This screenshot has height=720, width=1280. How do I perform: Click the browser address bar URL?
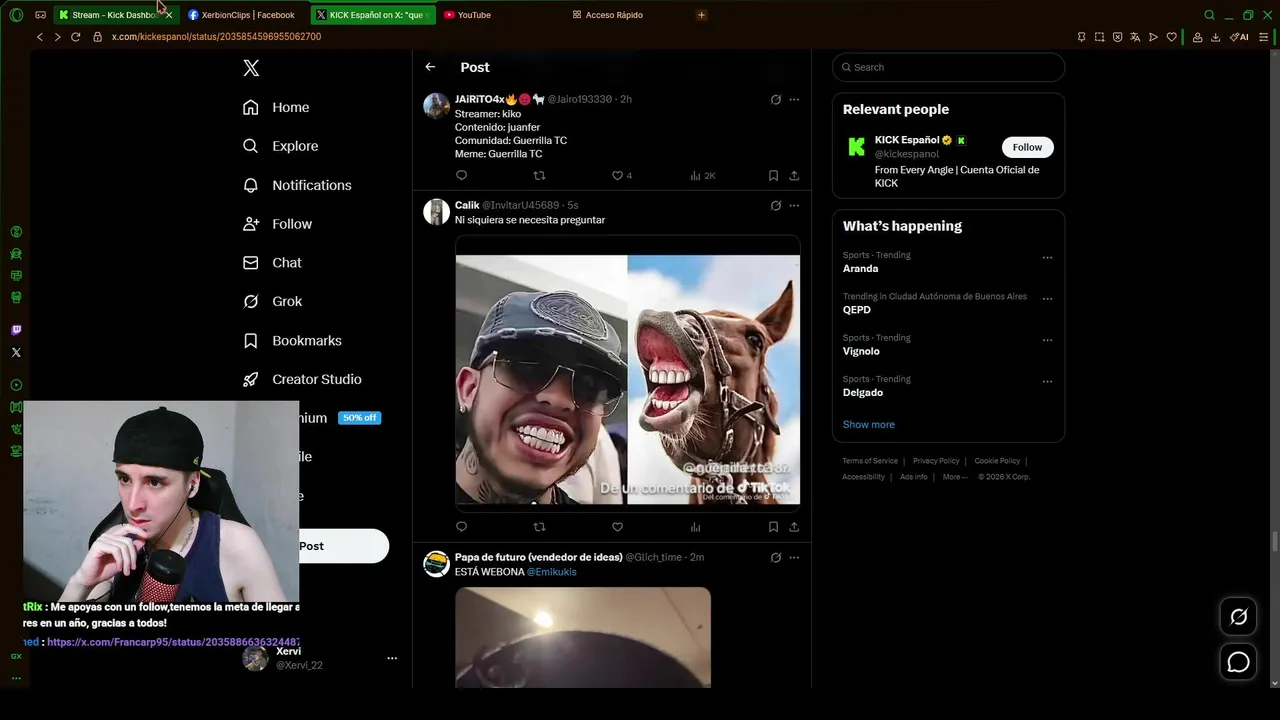216,37
